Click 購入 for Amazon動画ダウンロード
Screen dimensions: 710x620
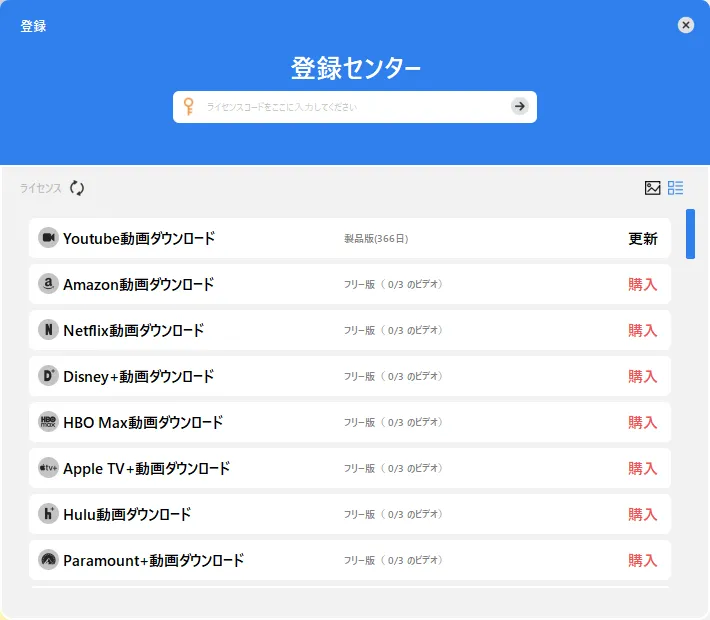pos(642,284)
